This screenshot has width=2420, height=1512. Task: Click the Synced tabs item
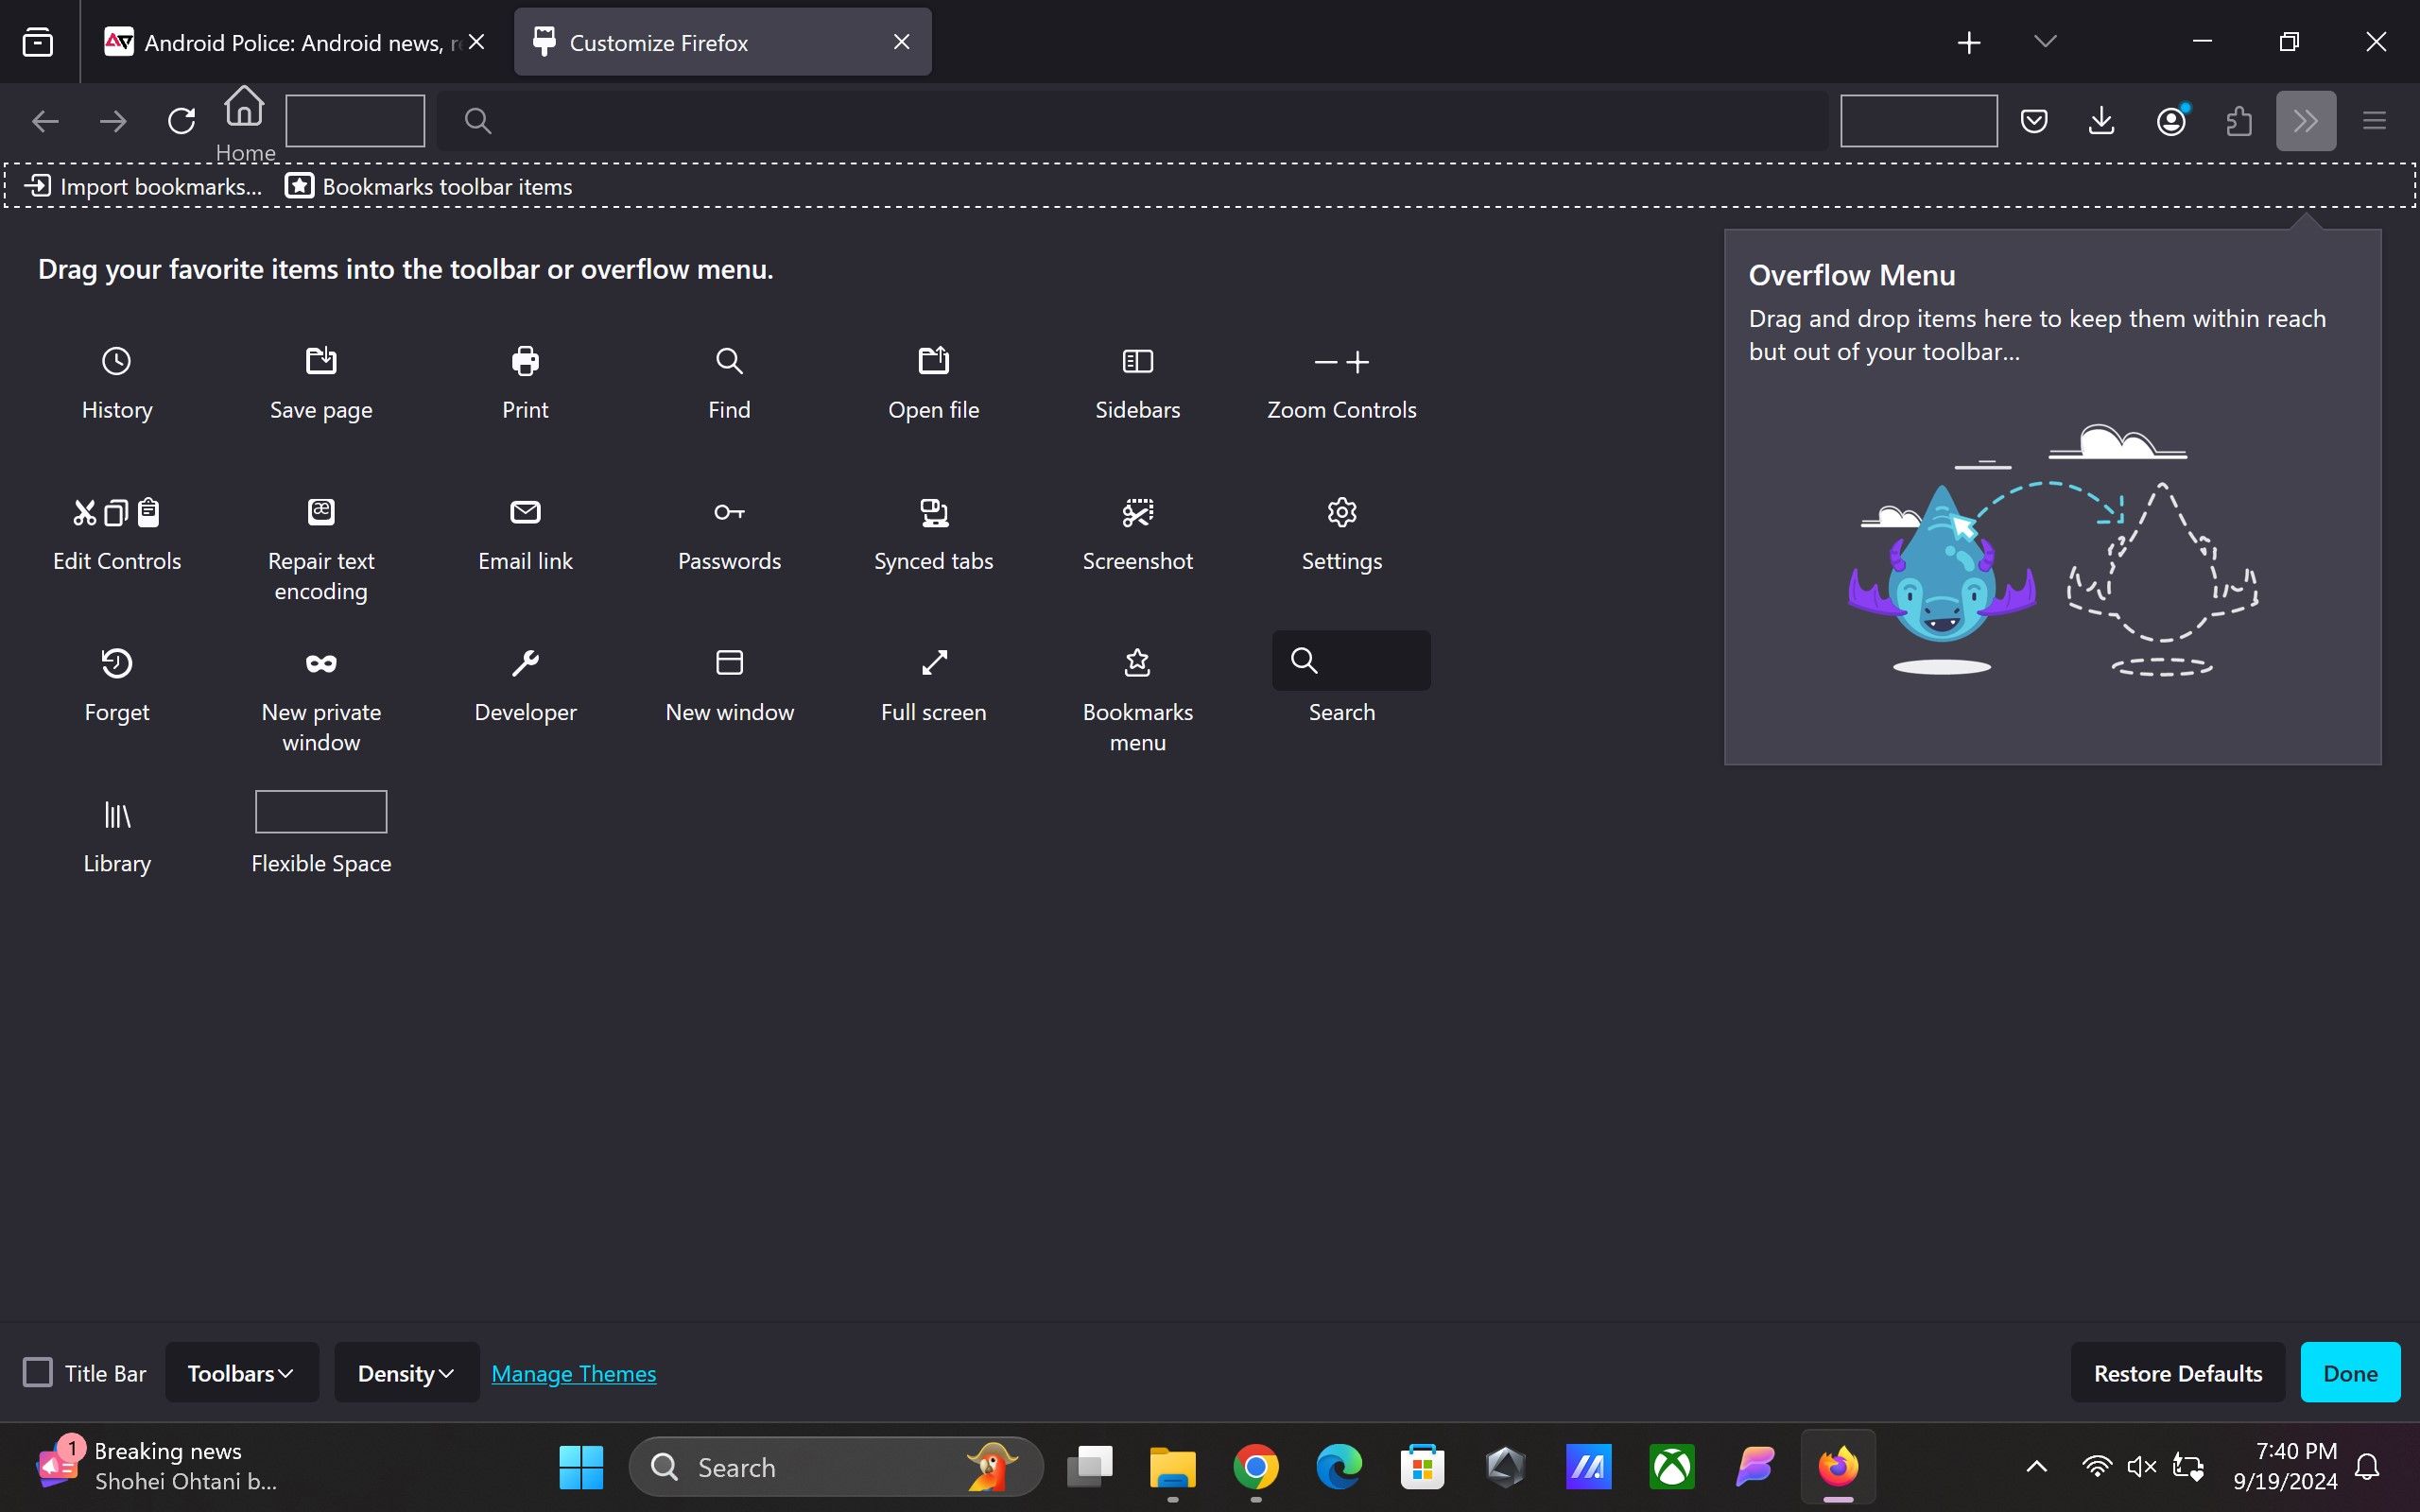point(933,530)
